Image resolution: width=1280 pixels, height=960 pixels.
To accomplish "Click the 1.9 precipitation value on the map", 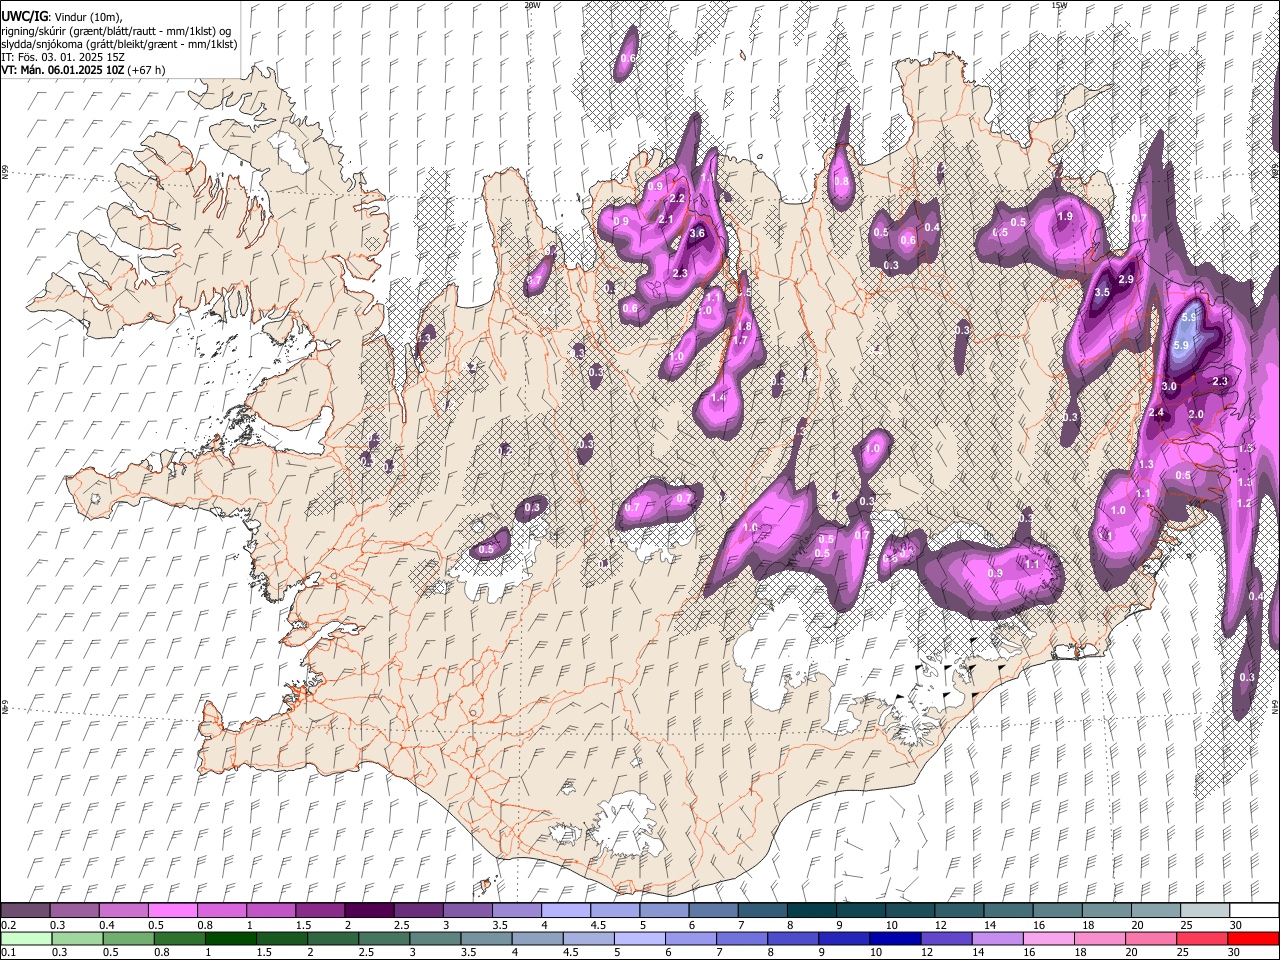I will 1065,216.
